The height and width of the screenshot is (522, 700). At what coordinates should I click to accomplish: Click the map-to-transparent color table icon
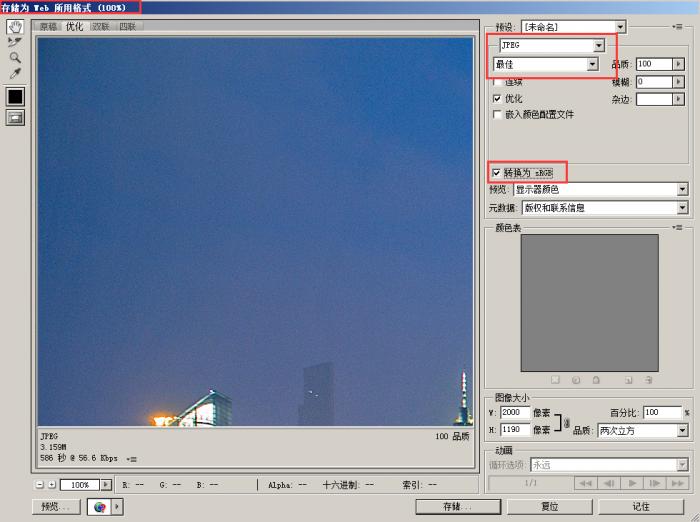[x=555, y=380]
